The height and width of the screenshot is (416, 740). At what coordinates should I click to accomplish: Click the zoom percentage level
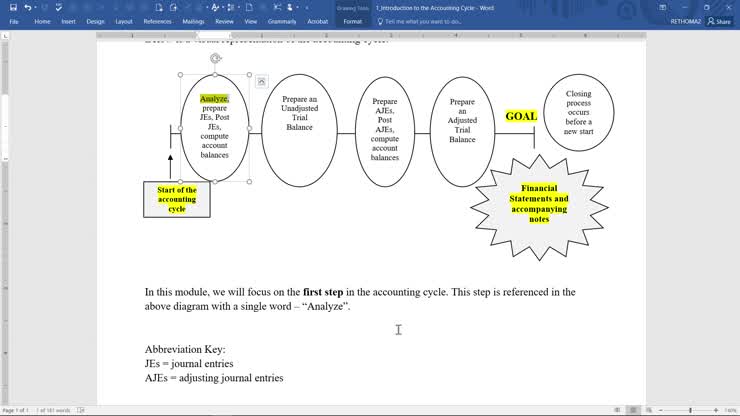730,410
